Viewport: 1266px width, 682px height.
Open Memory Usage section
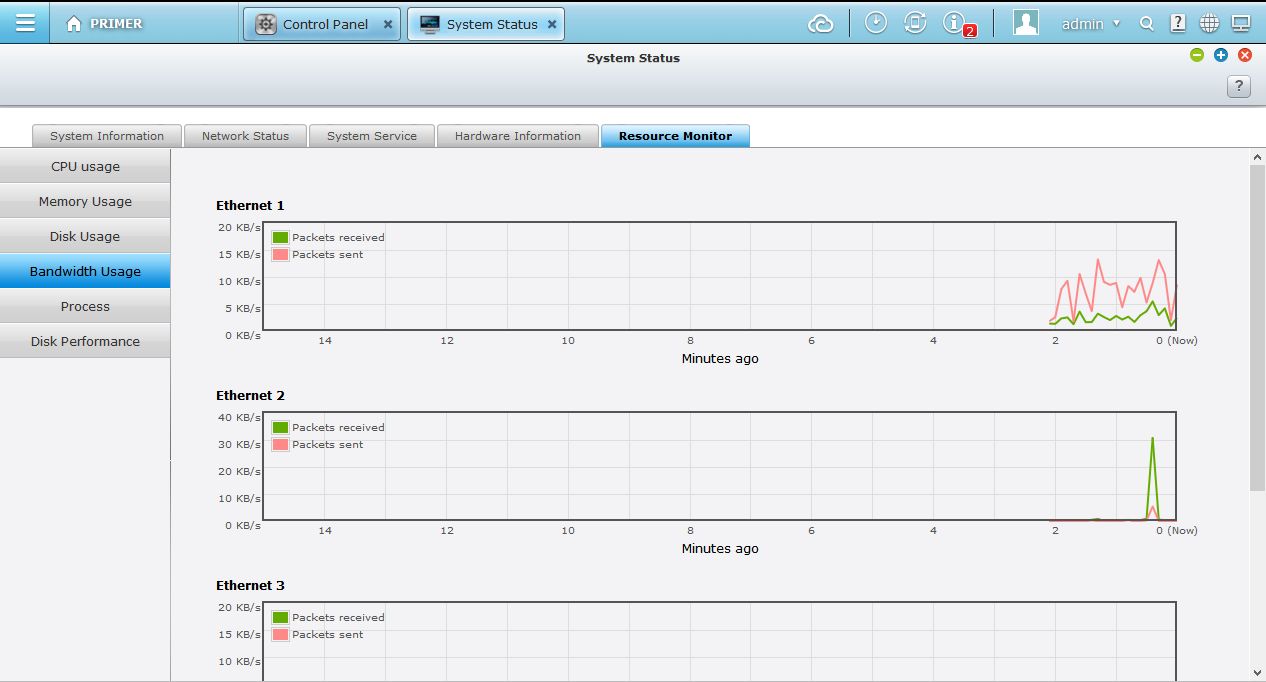tap(85, 202)
